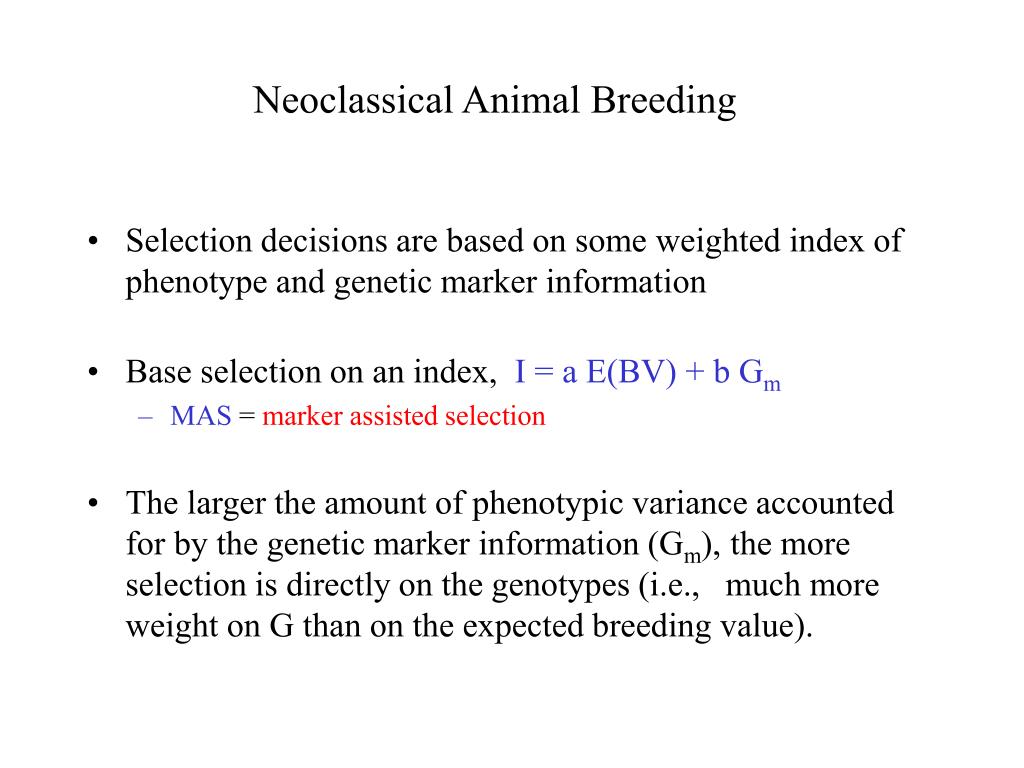
Task: Click the words 'much more' in last paragraph
Action: (802, 585)
